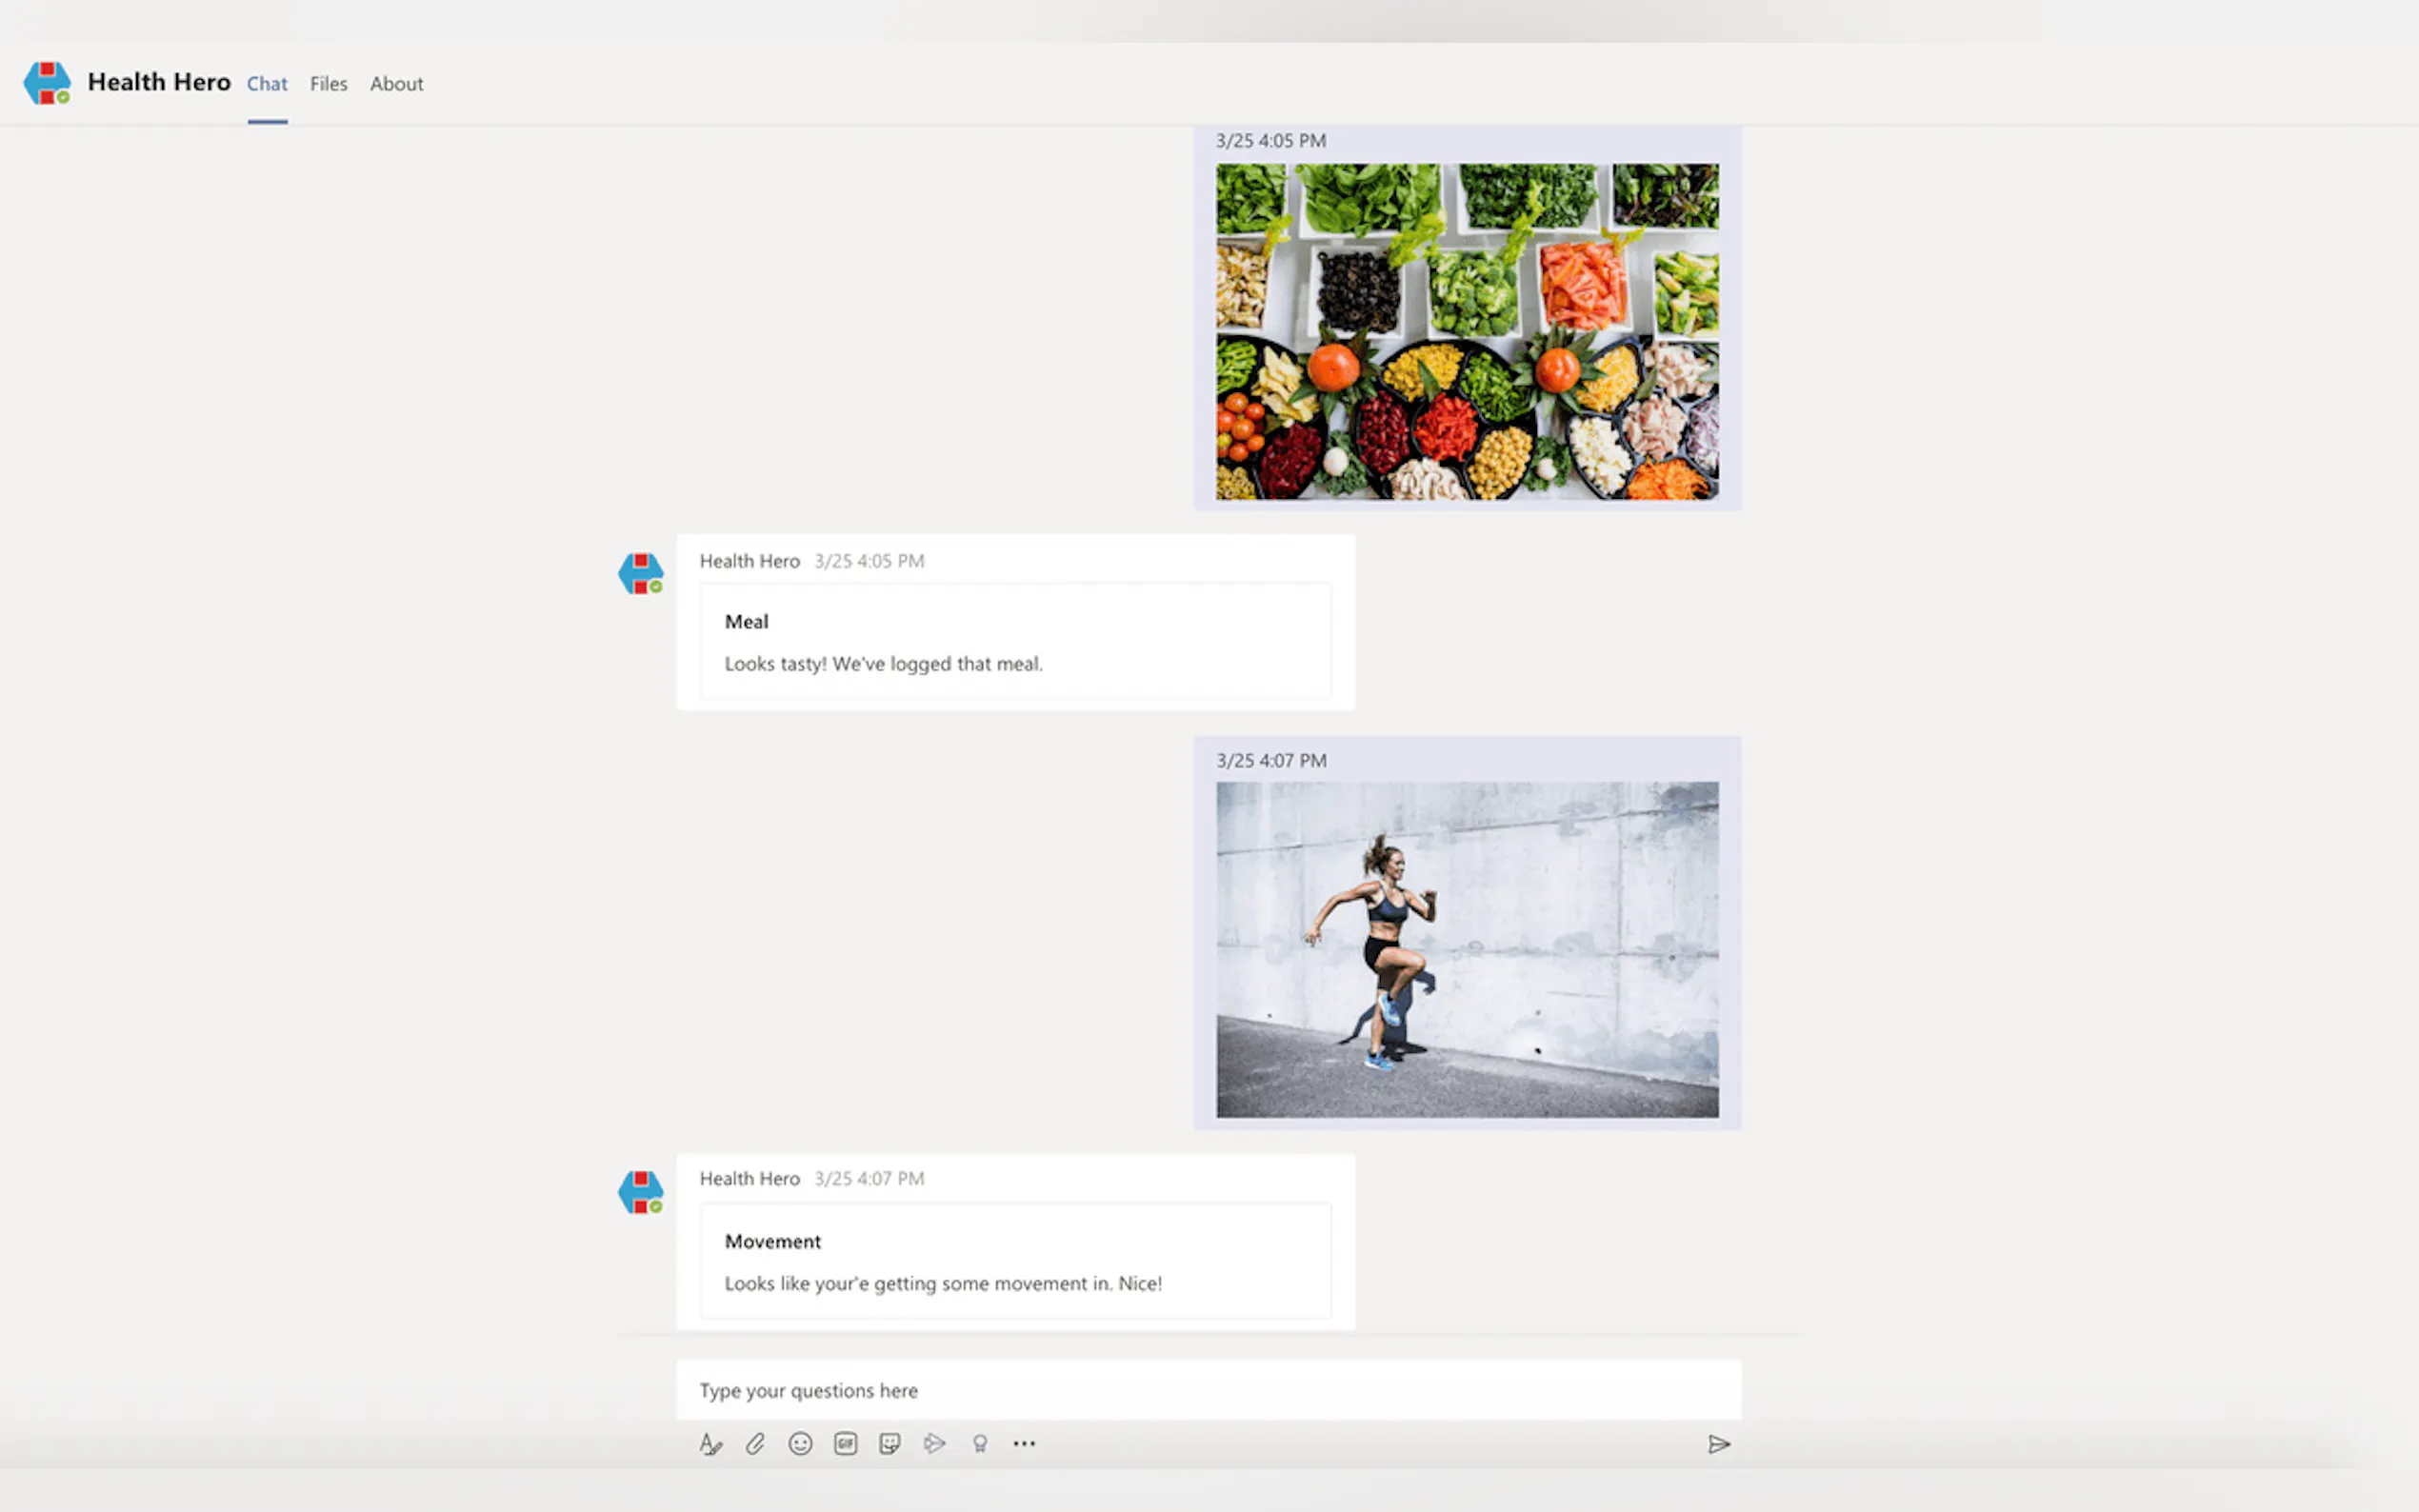Click the Movement card message
This screenshot has height=1512, width=2419.
[1015, 1262]
